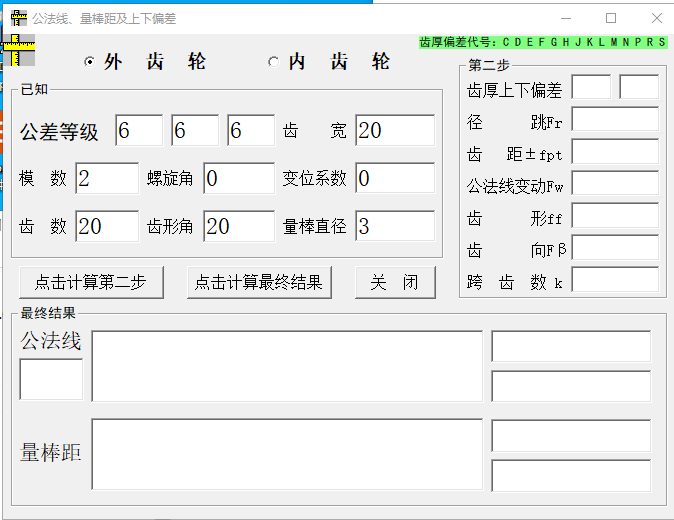Click the 齿宽 input field
This screenshot has height=520, width=674.
tap(395, 130)
